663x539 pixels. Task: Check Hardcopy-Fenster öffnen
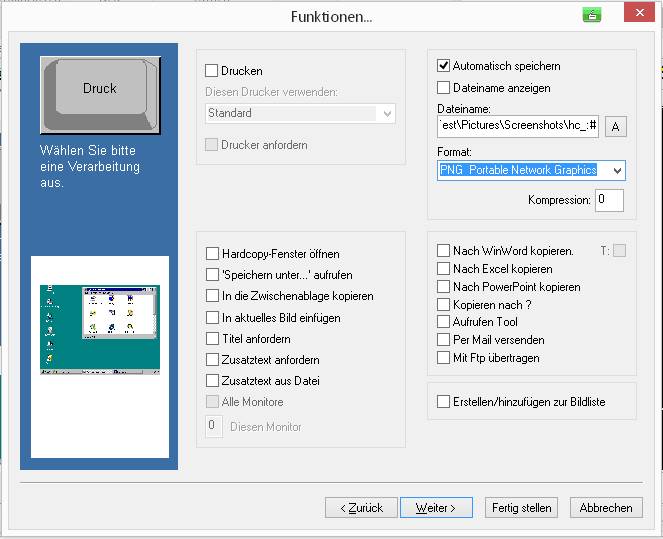click(x=212, y=254)
